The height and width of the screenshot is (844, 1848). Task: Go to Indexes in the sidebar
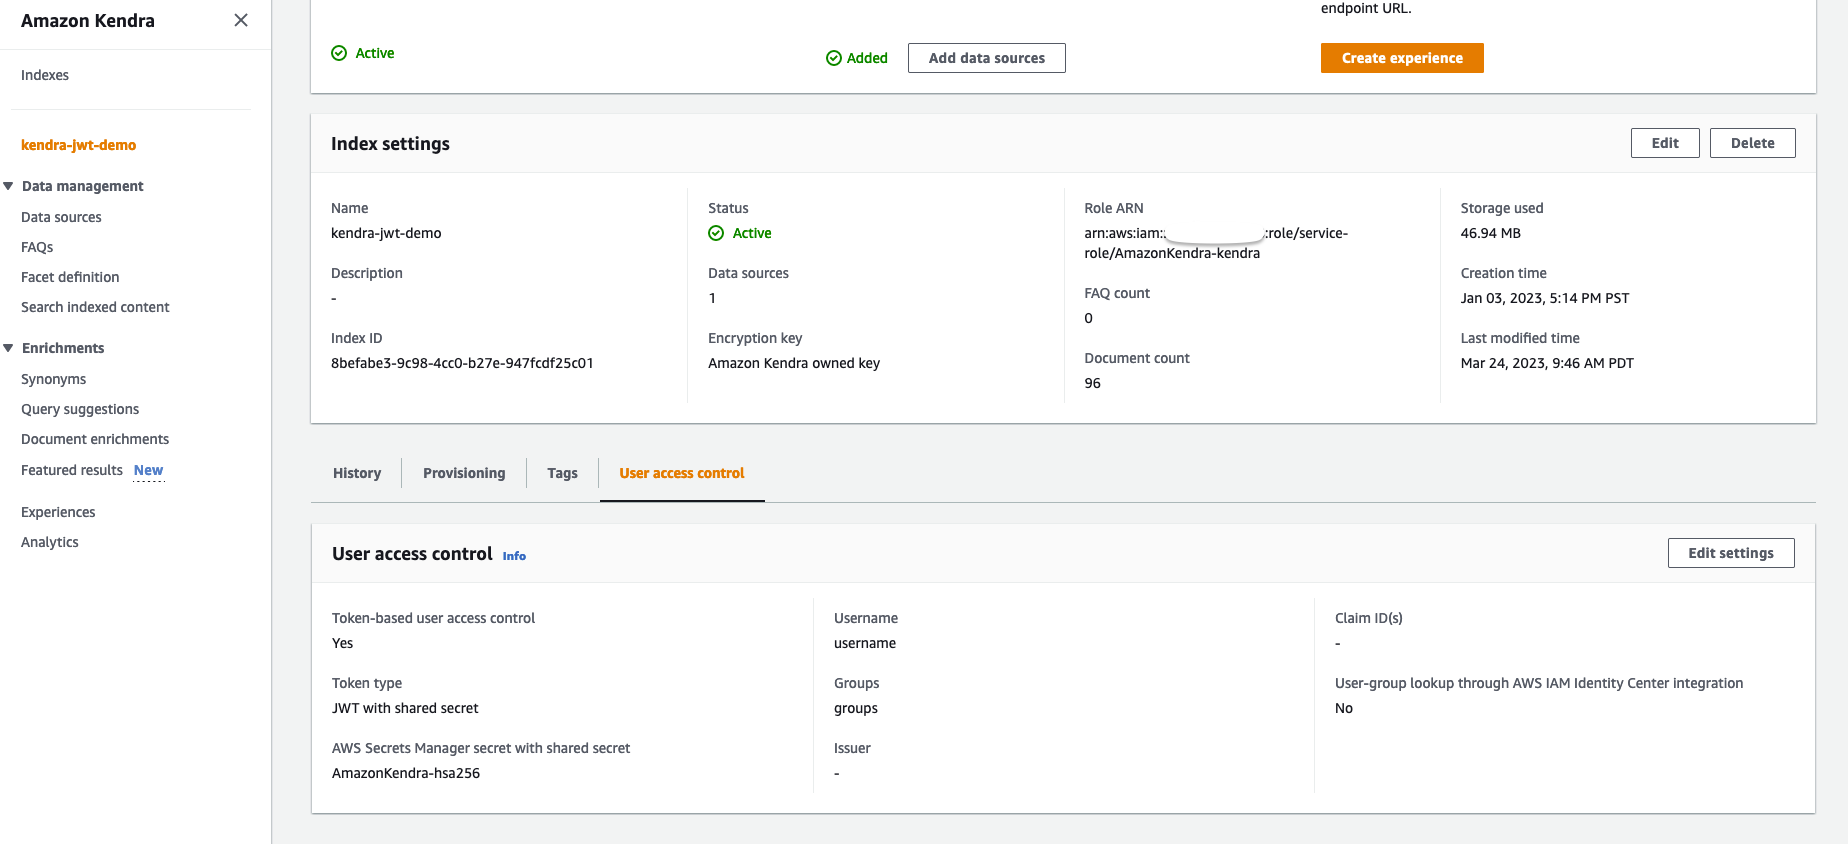45,75
